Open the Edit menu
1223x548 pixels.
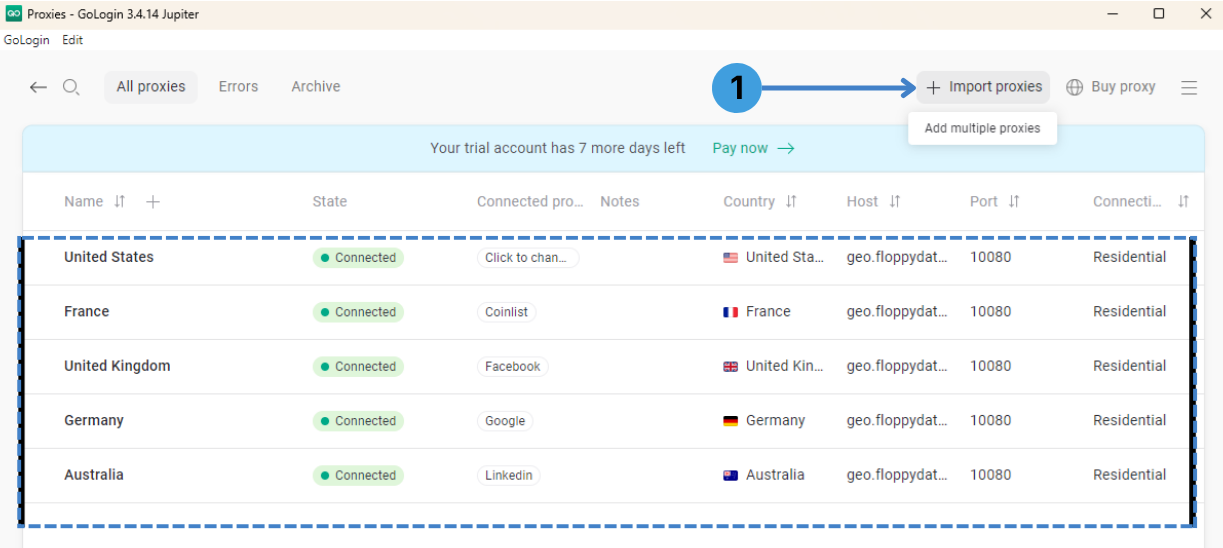(73, 40)
